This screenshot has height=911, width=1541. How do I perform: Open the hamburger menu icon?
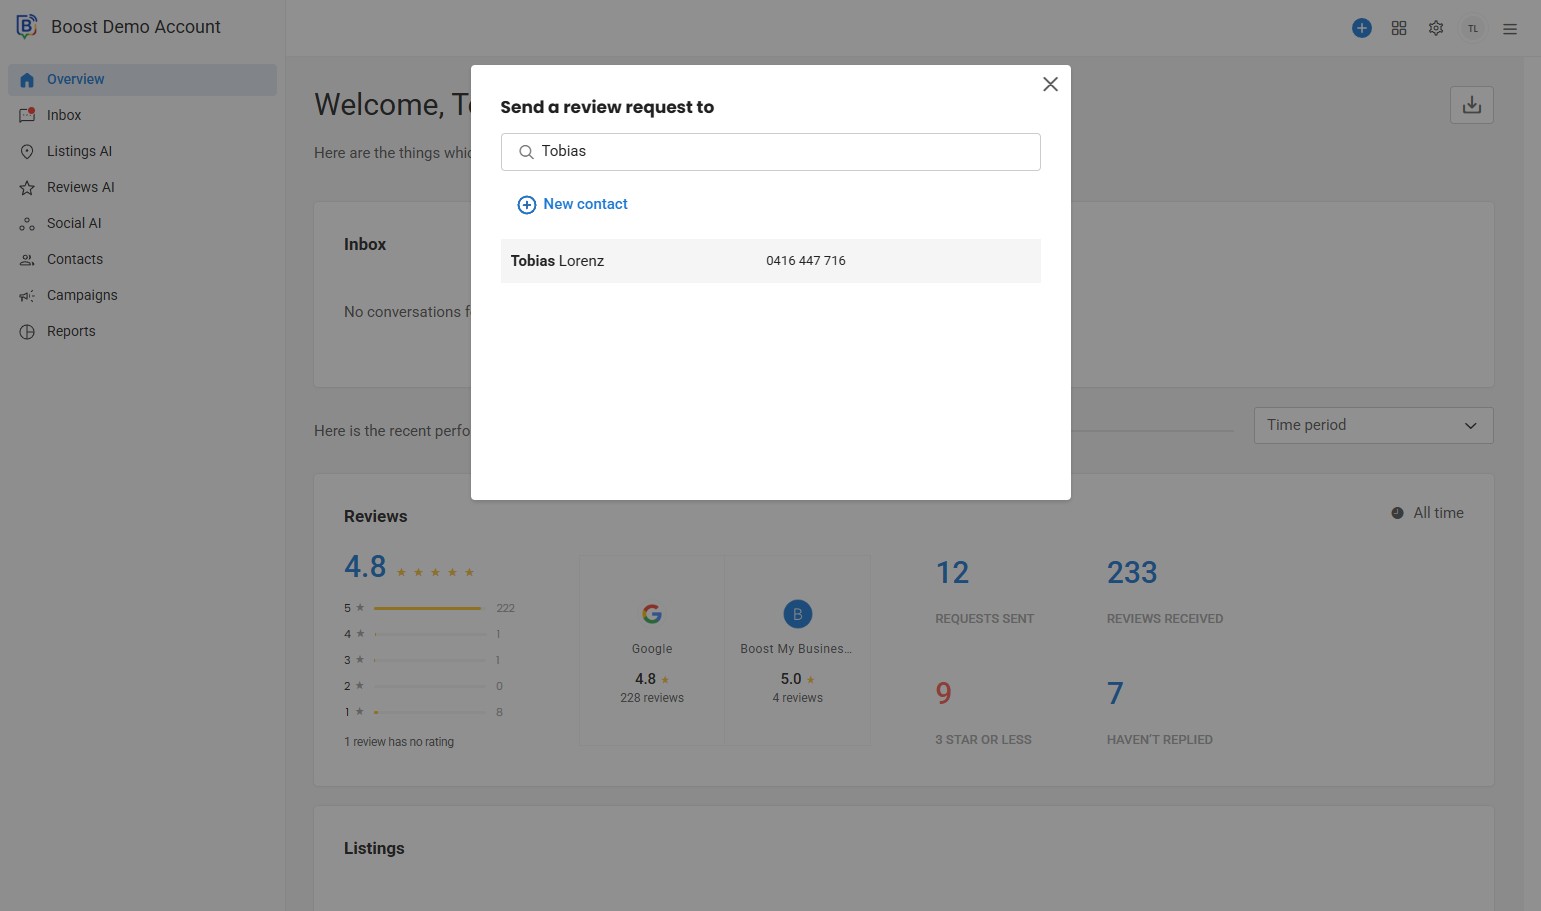1510,29
